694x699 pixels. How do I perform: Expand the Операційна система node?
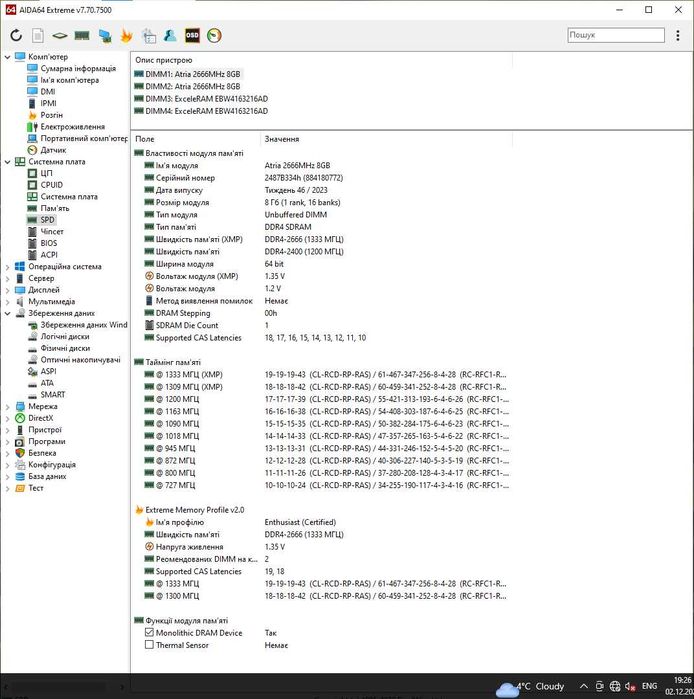click(x=7, y=267)
